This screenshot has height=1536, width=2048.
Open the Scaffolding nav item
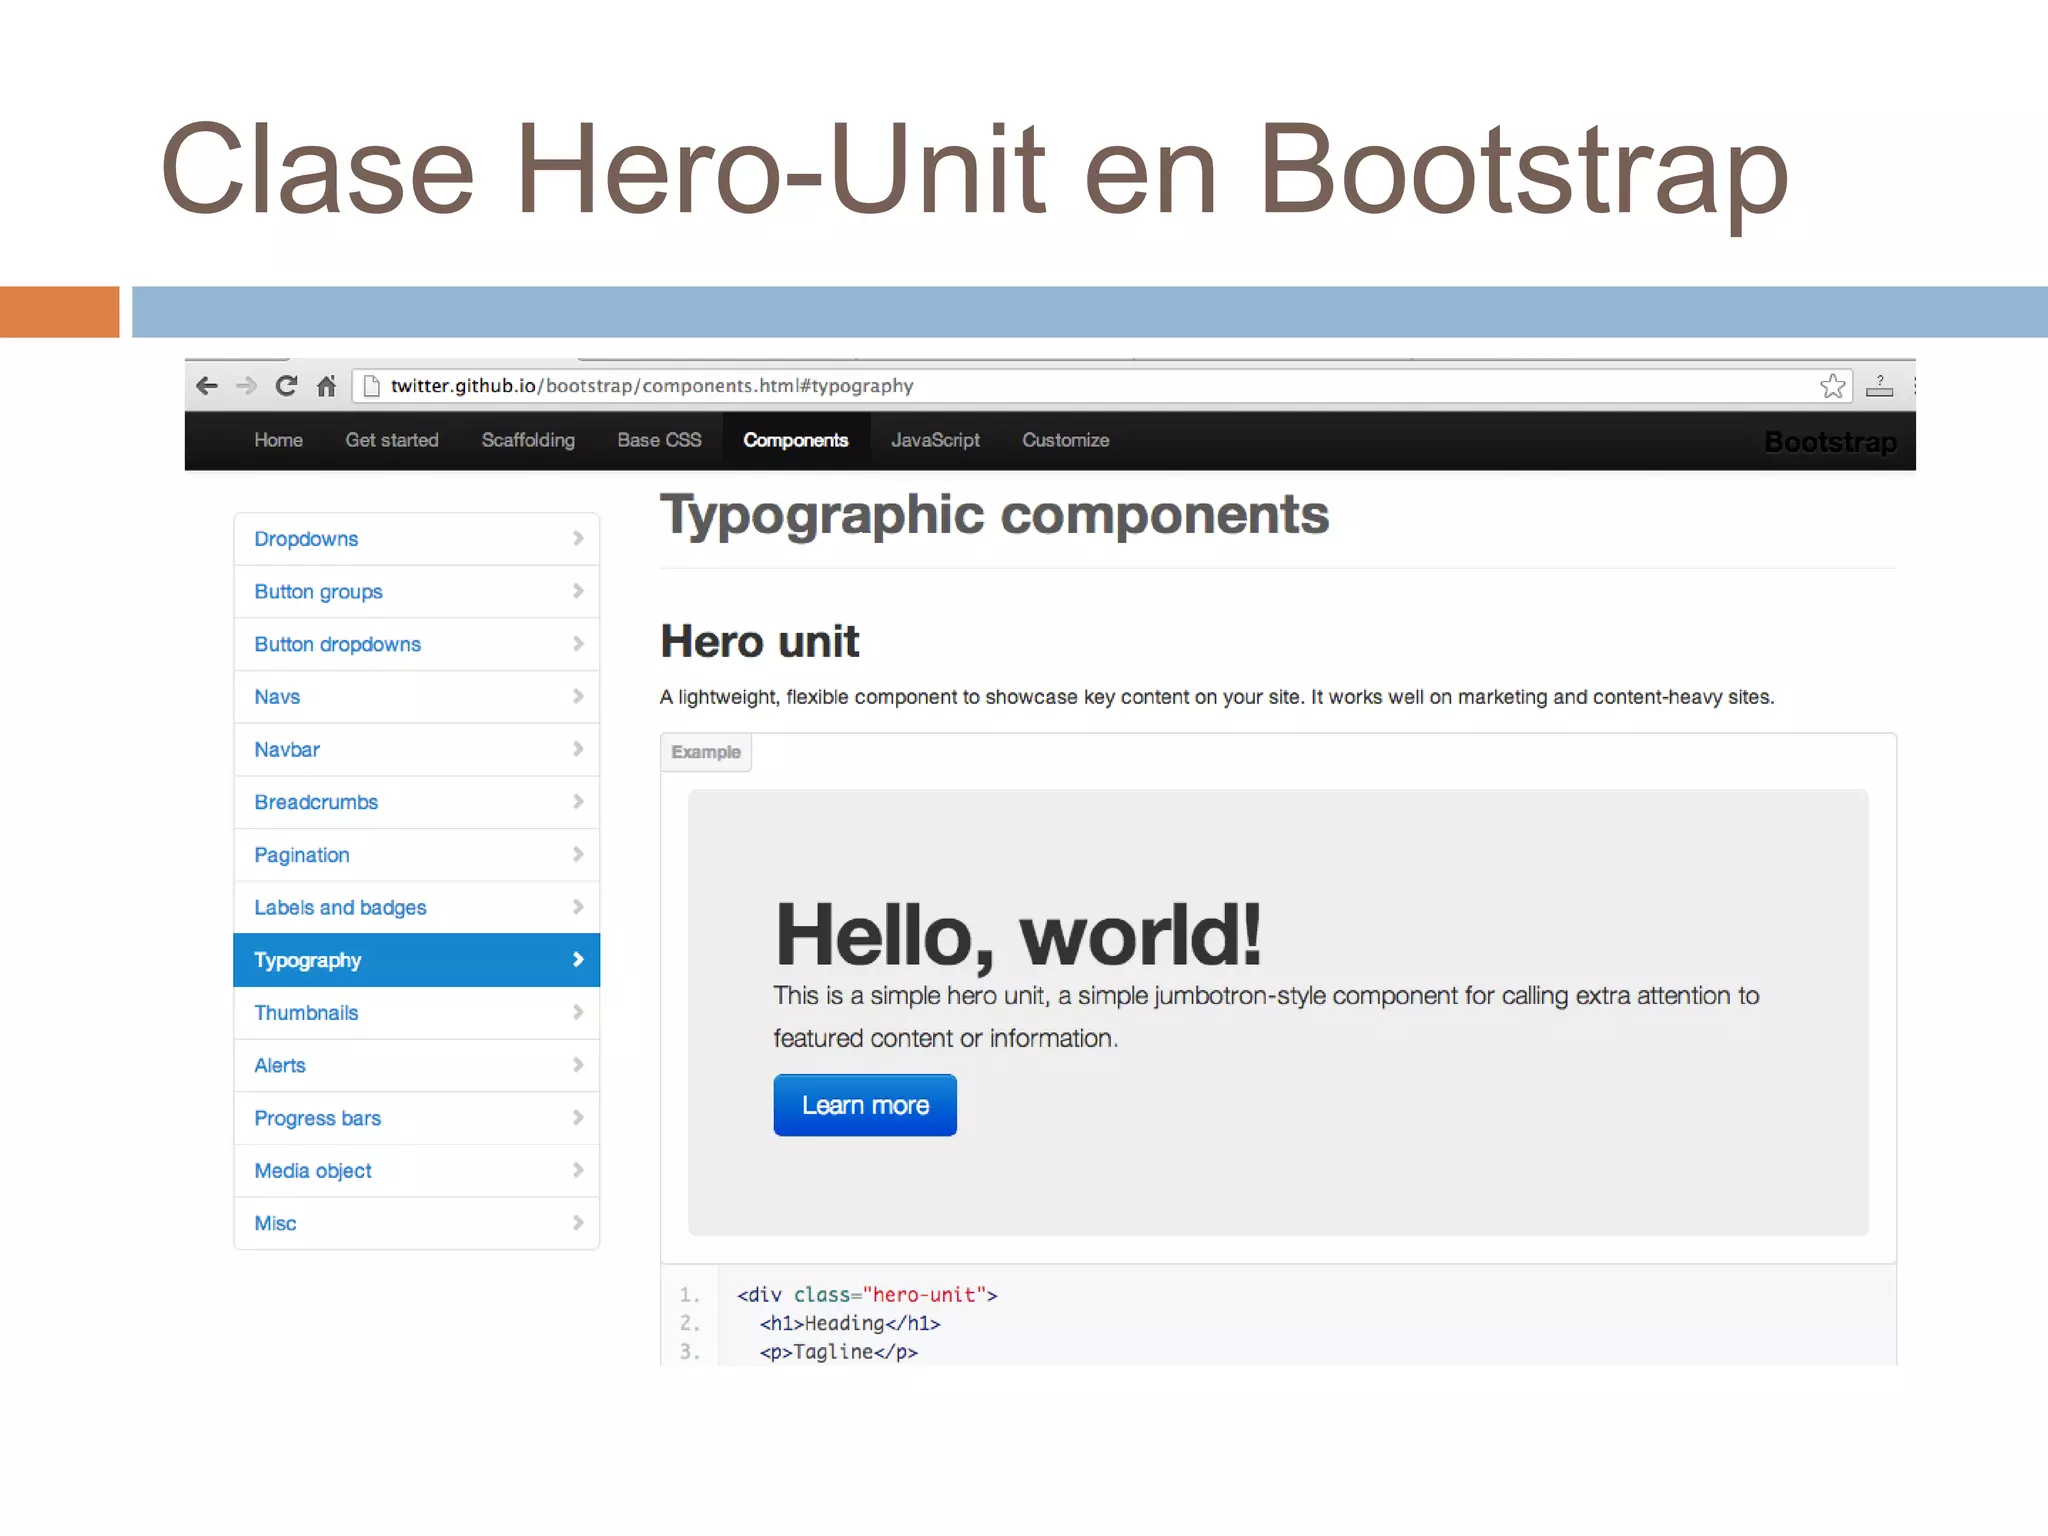pyautogui.click(x=528, y=440)
